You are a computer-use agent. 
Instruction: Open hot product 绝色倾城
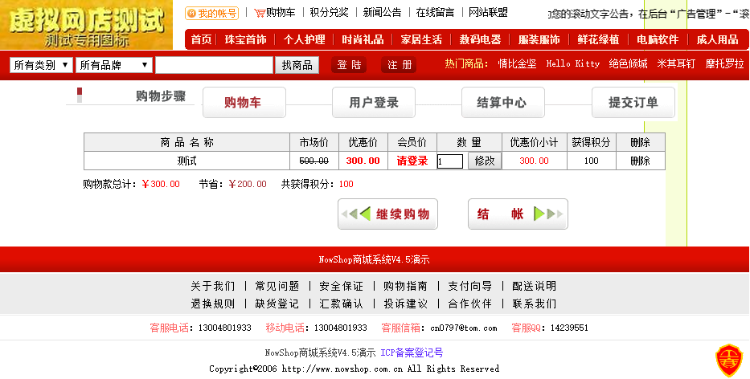(628, 64)
